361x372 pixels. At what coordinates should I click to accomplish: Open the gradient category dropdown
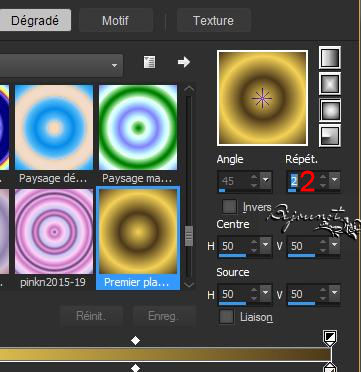tap(61, 65)
